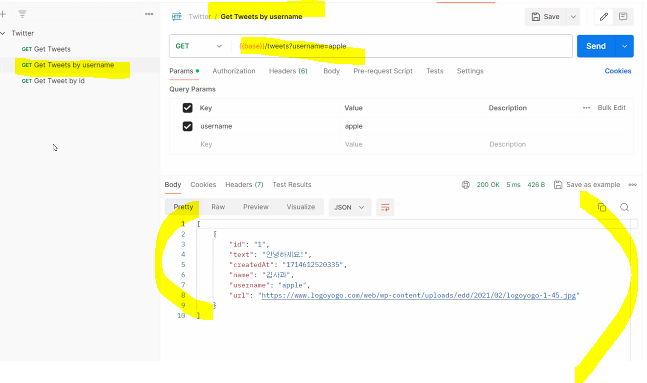Screen dimensions: 647x383
Task: Collapse the Twitter collection
Action: (x=3, y=33)
